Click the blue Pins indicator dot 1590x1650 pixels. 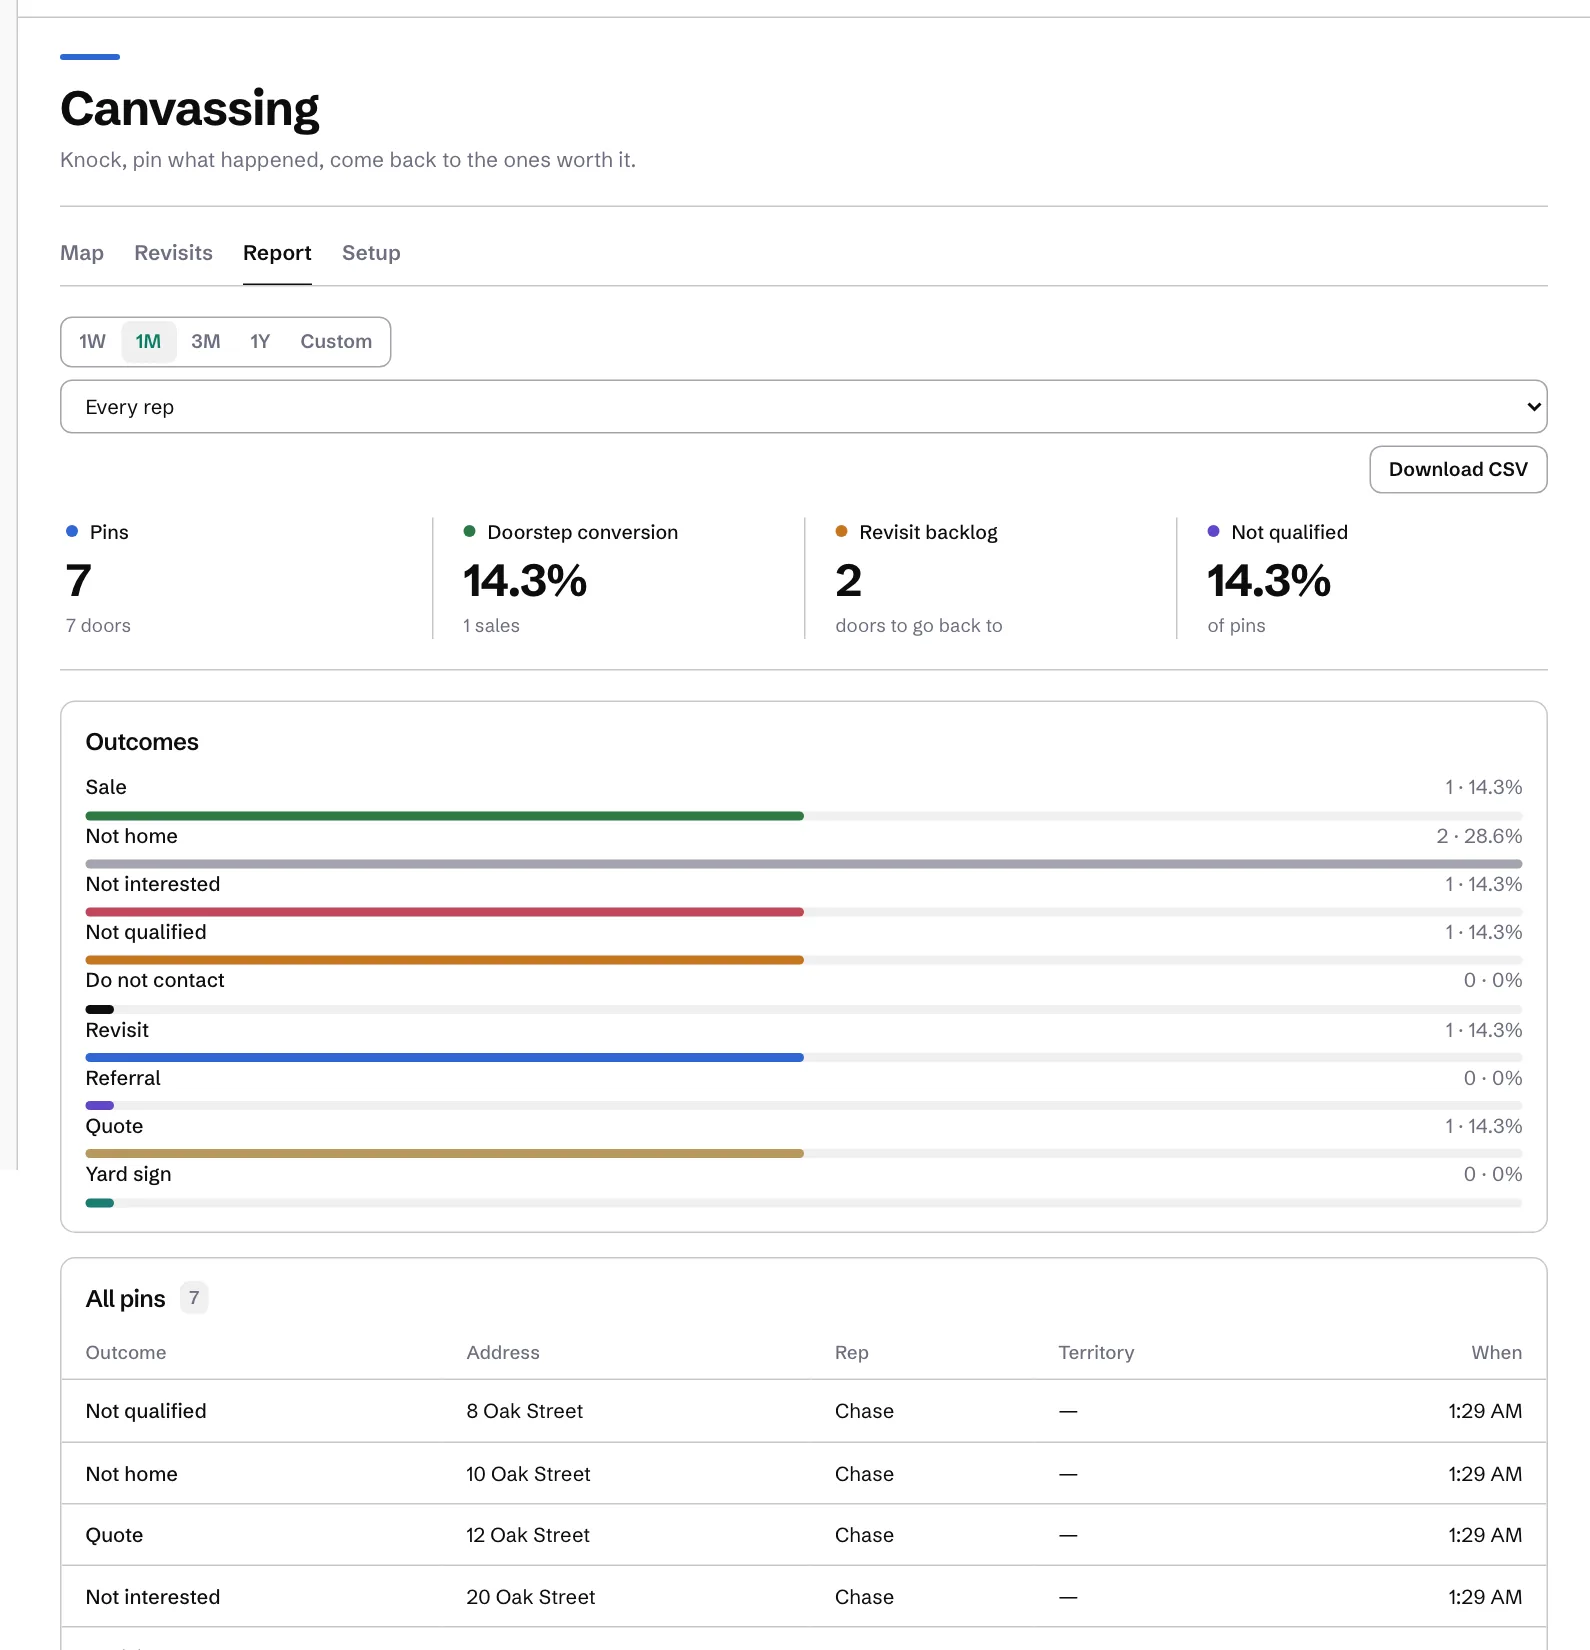[x=72, y=532]
